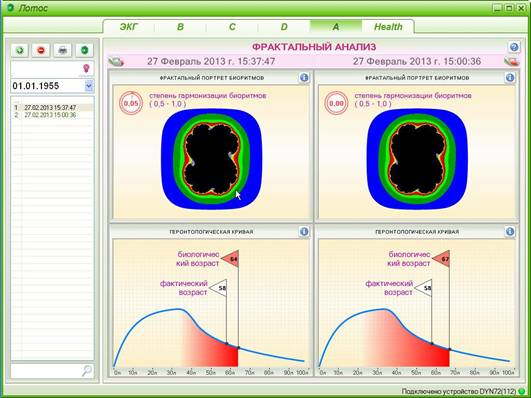Click the white actual age flag 58 on right chart
This screenshot has width=531, height=398.
pos(424,288)
